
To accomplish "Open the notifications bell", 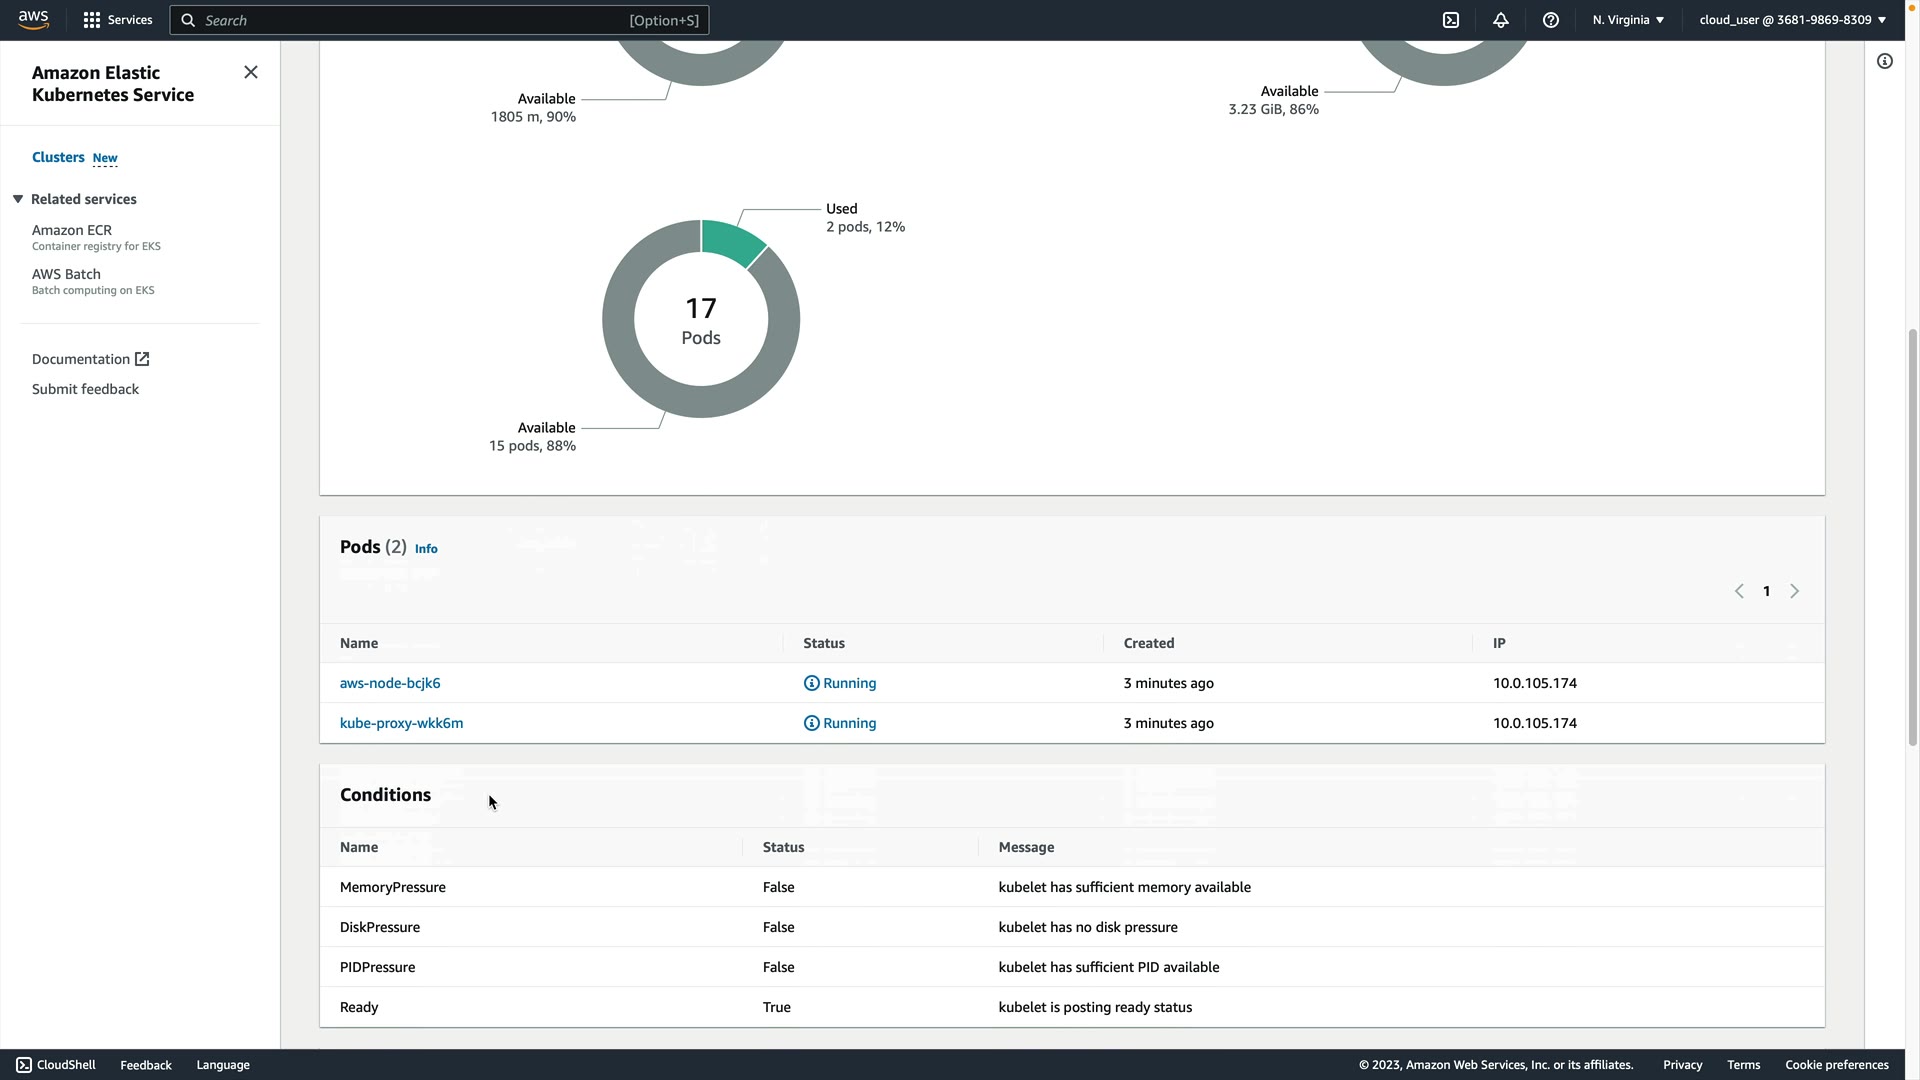I will 1501,20.
